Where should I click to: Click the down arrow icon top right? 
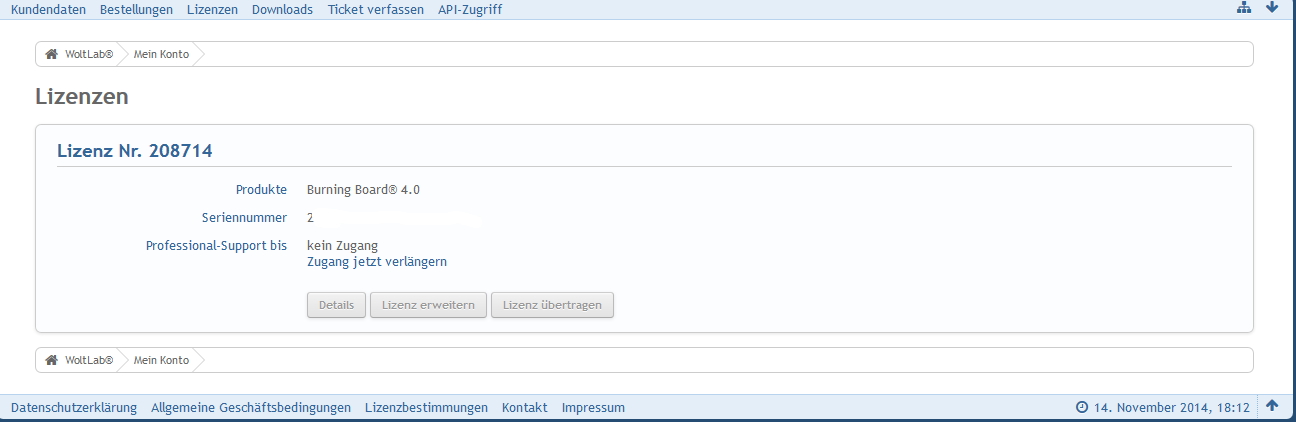point(1272,8)
